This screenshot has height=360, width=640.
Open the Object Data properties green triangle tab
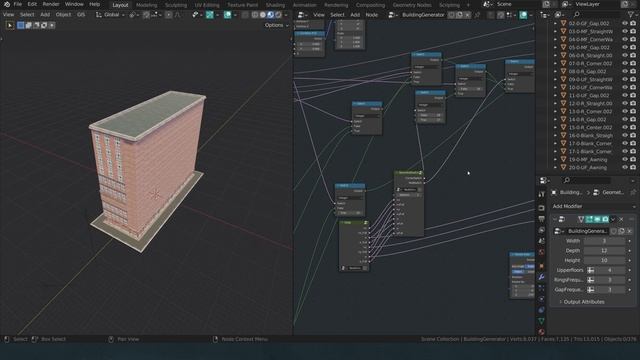(x=542, y=321)
